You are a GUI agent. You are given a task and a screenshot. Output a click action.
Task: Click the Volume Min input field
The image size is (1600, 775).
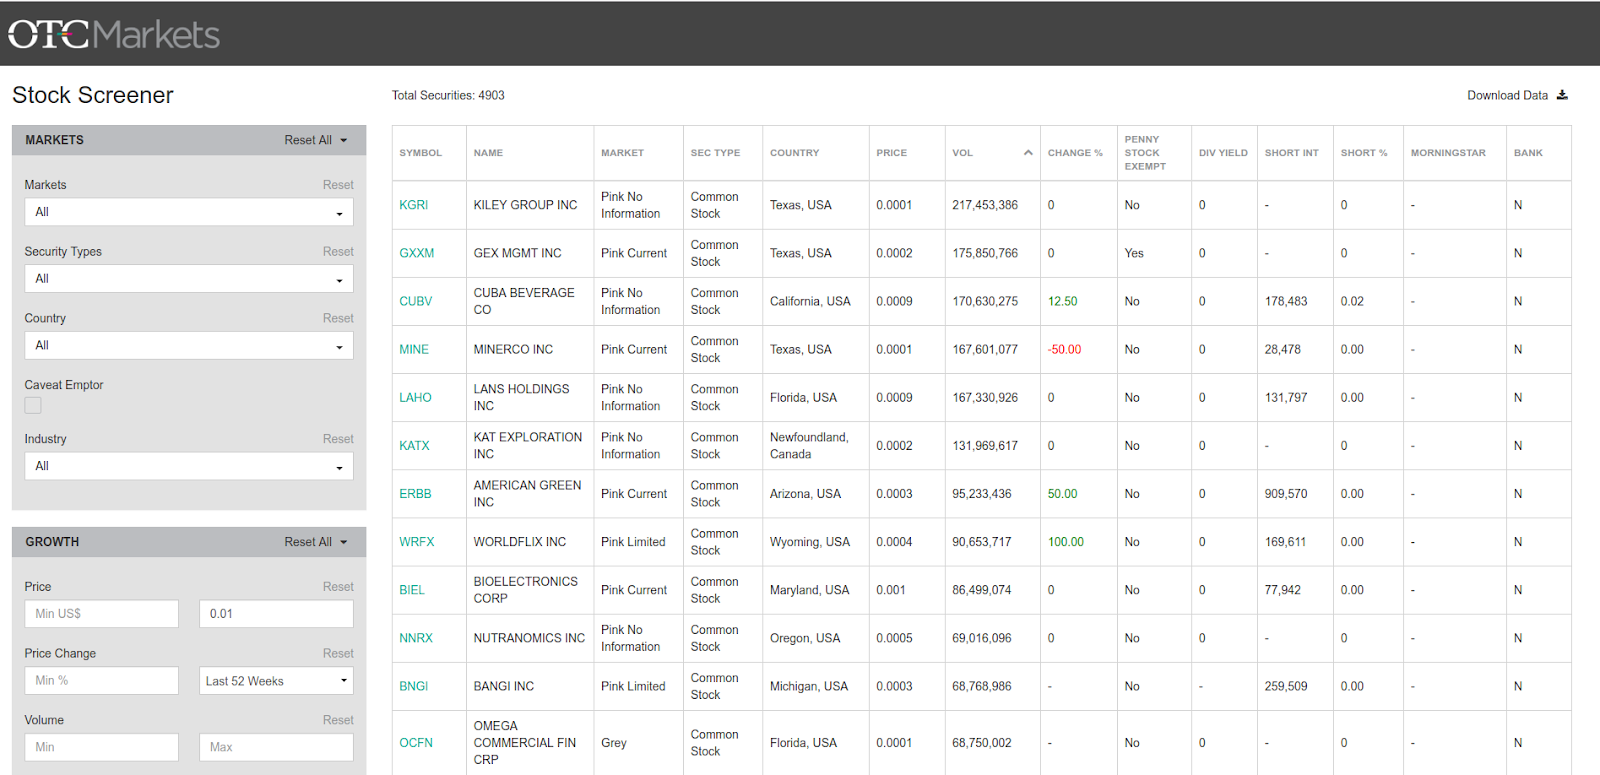(x=101, y=747)
